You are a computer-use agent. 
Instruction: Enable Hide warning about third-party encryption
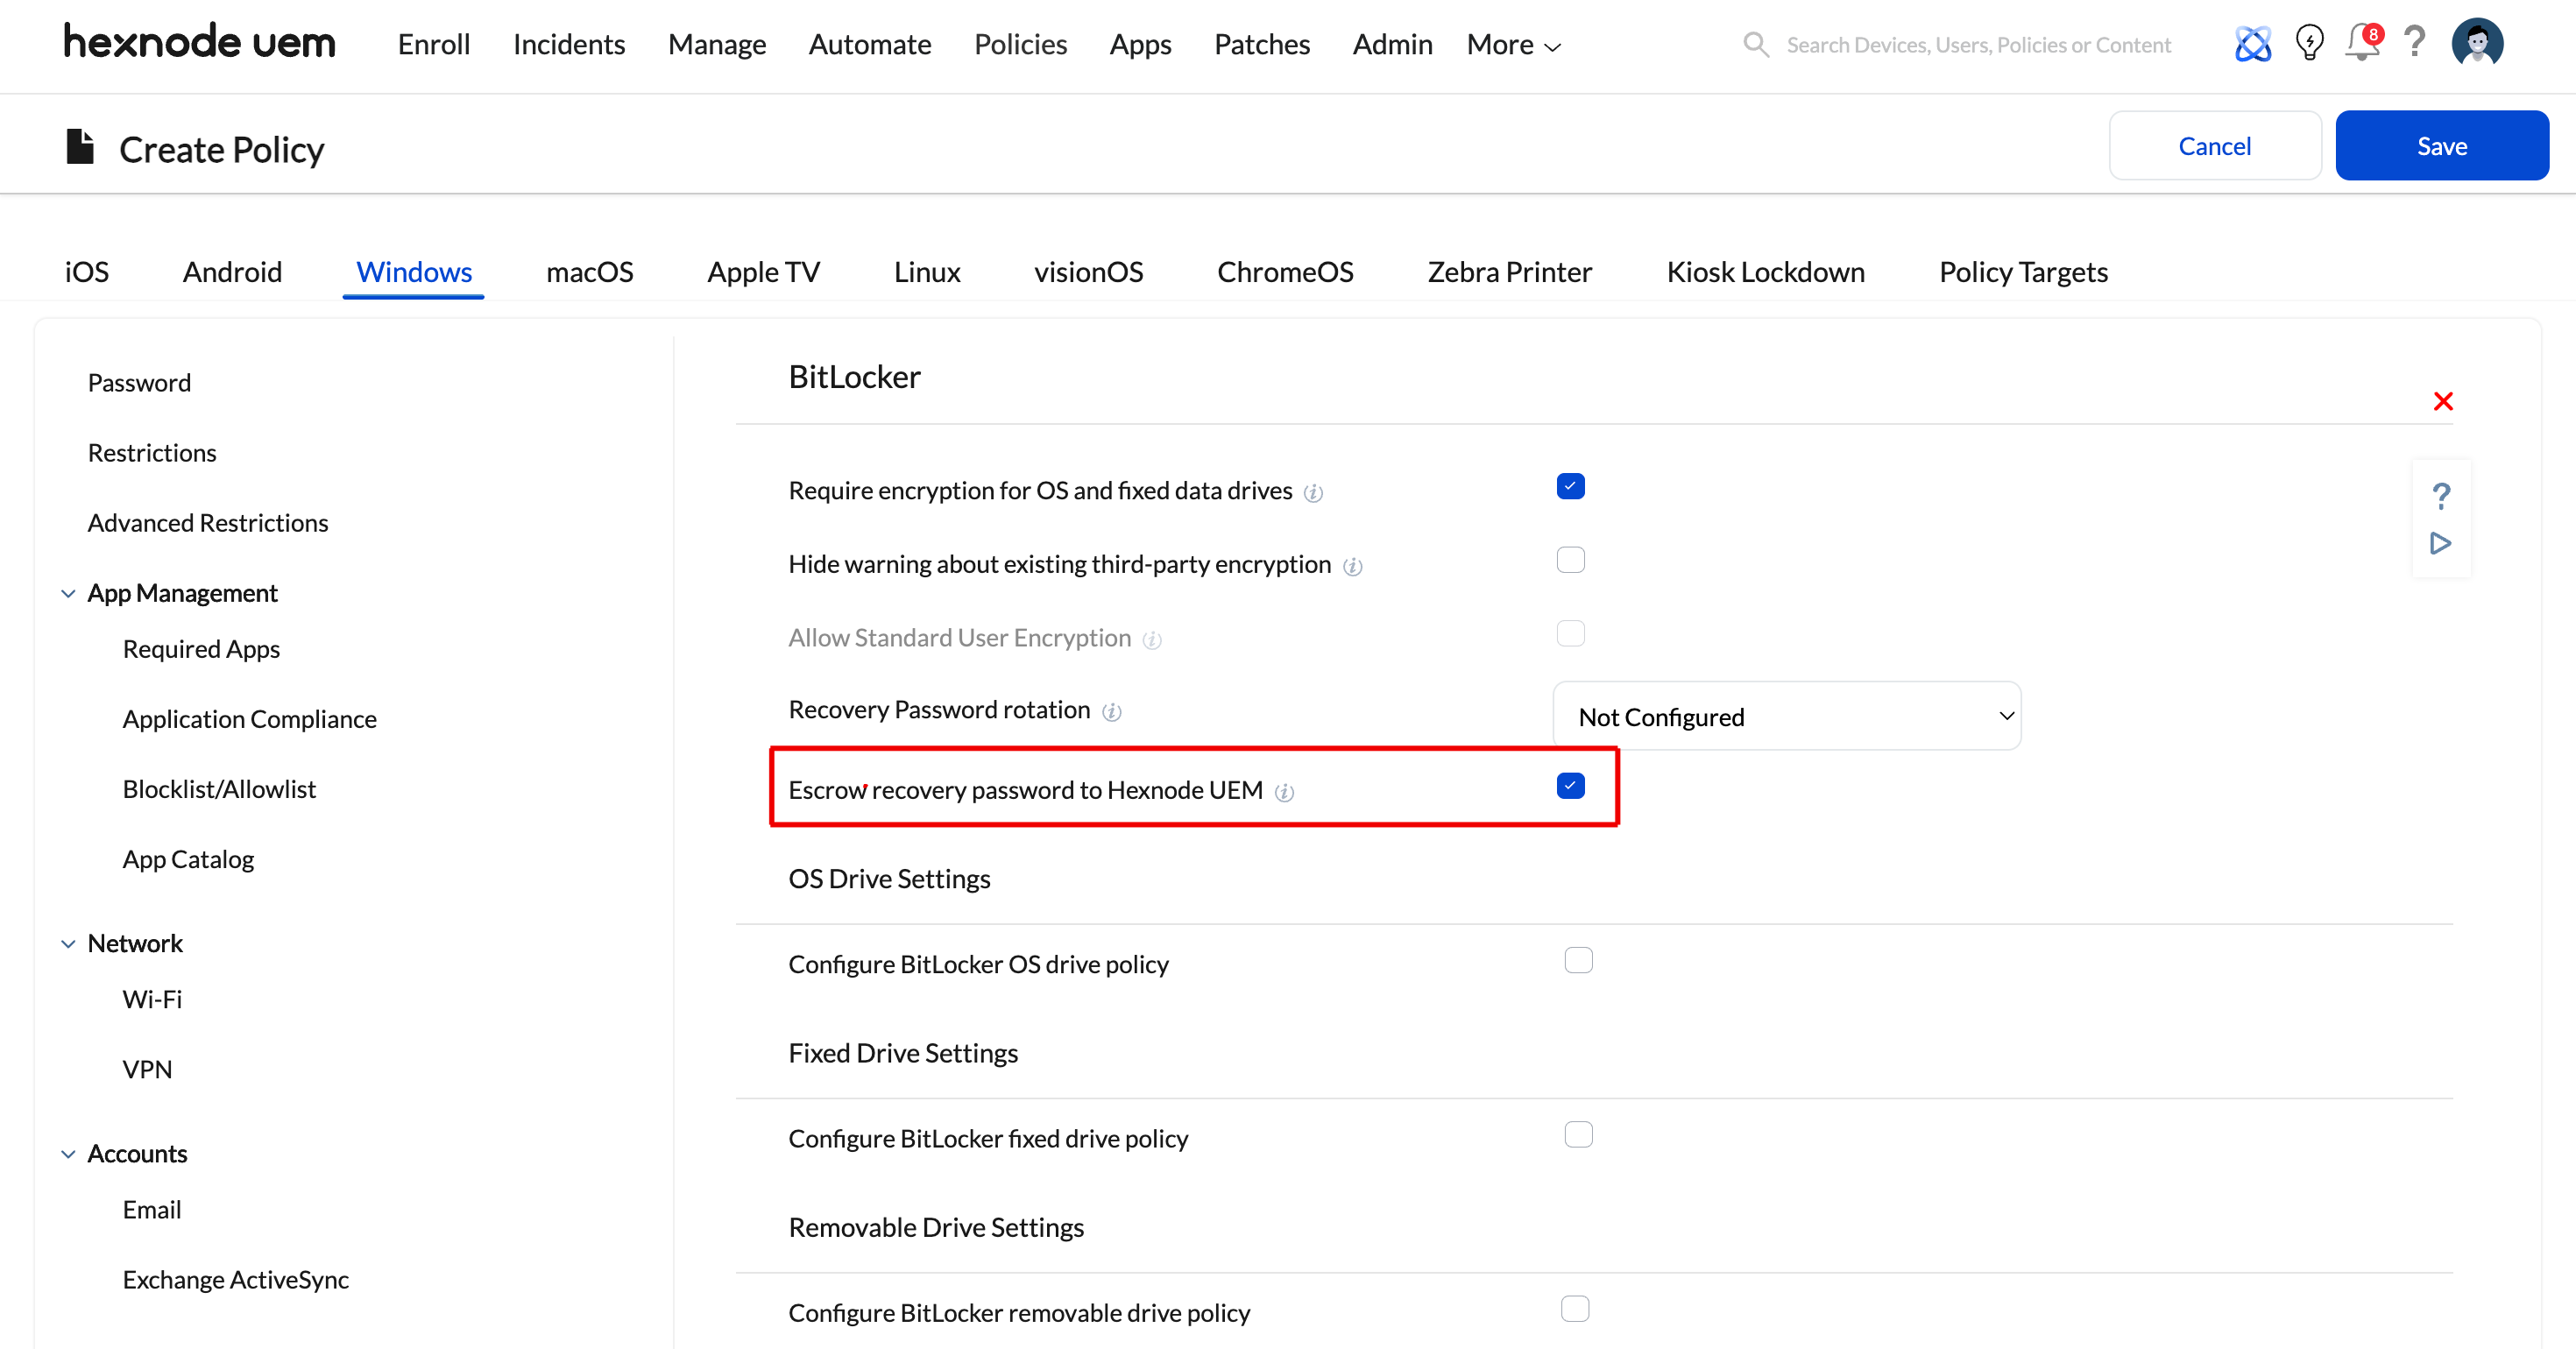[1570, 560]
